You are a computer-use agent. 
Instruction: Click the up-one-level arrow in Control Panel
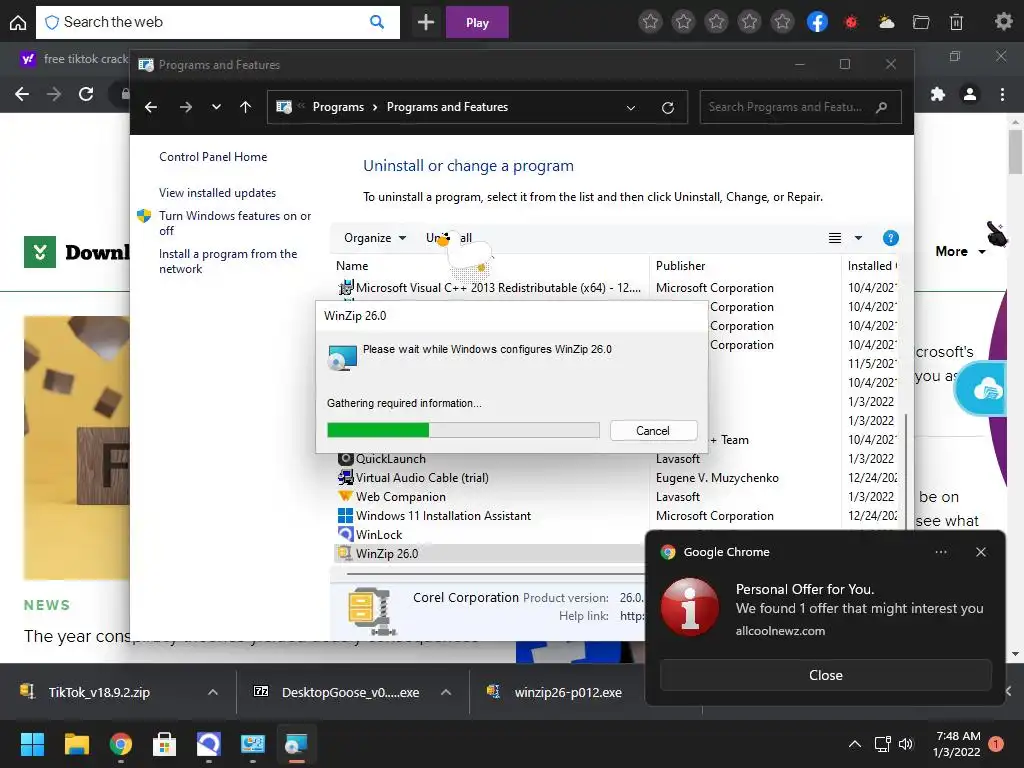[246, 107]
